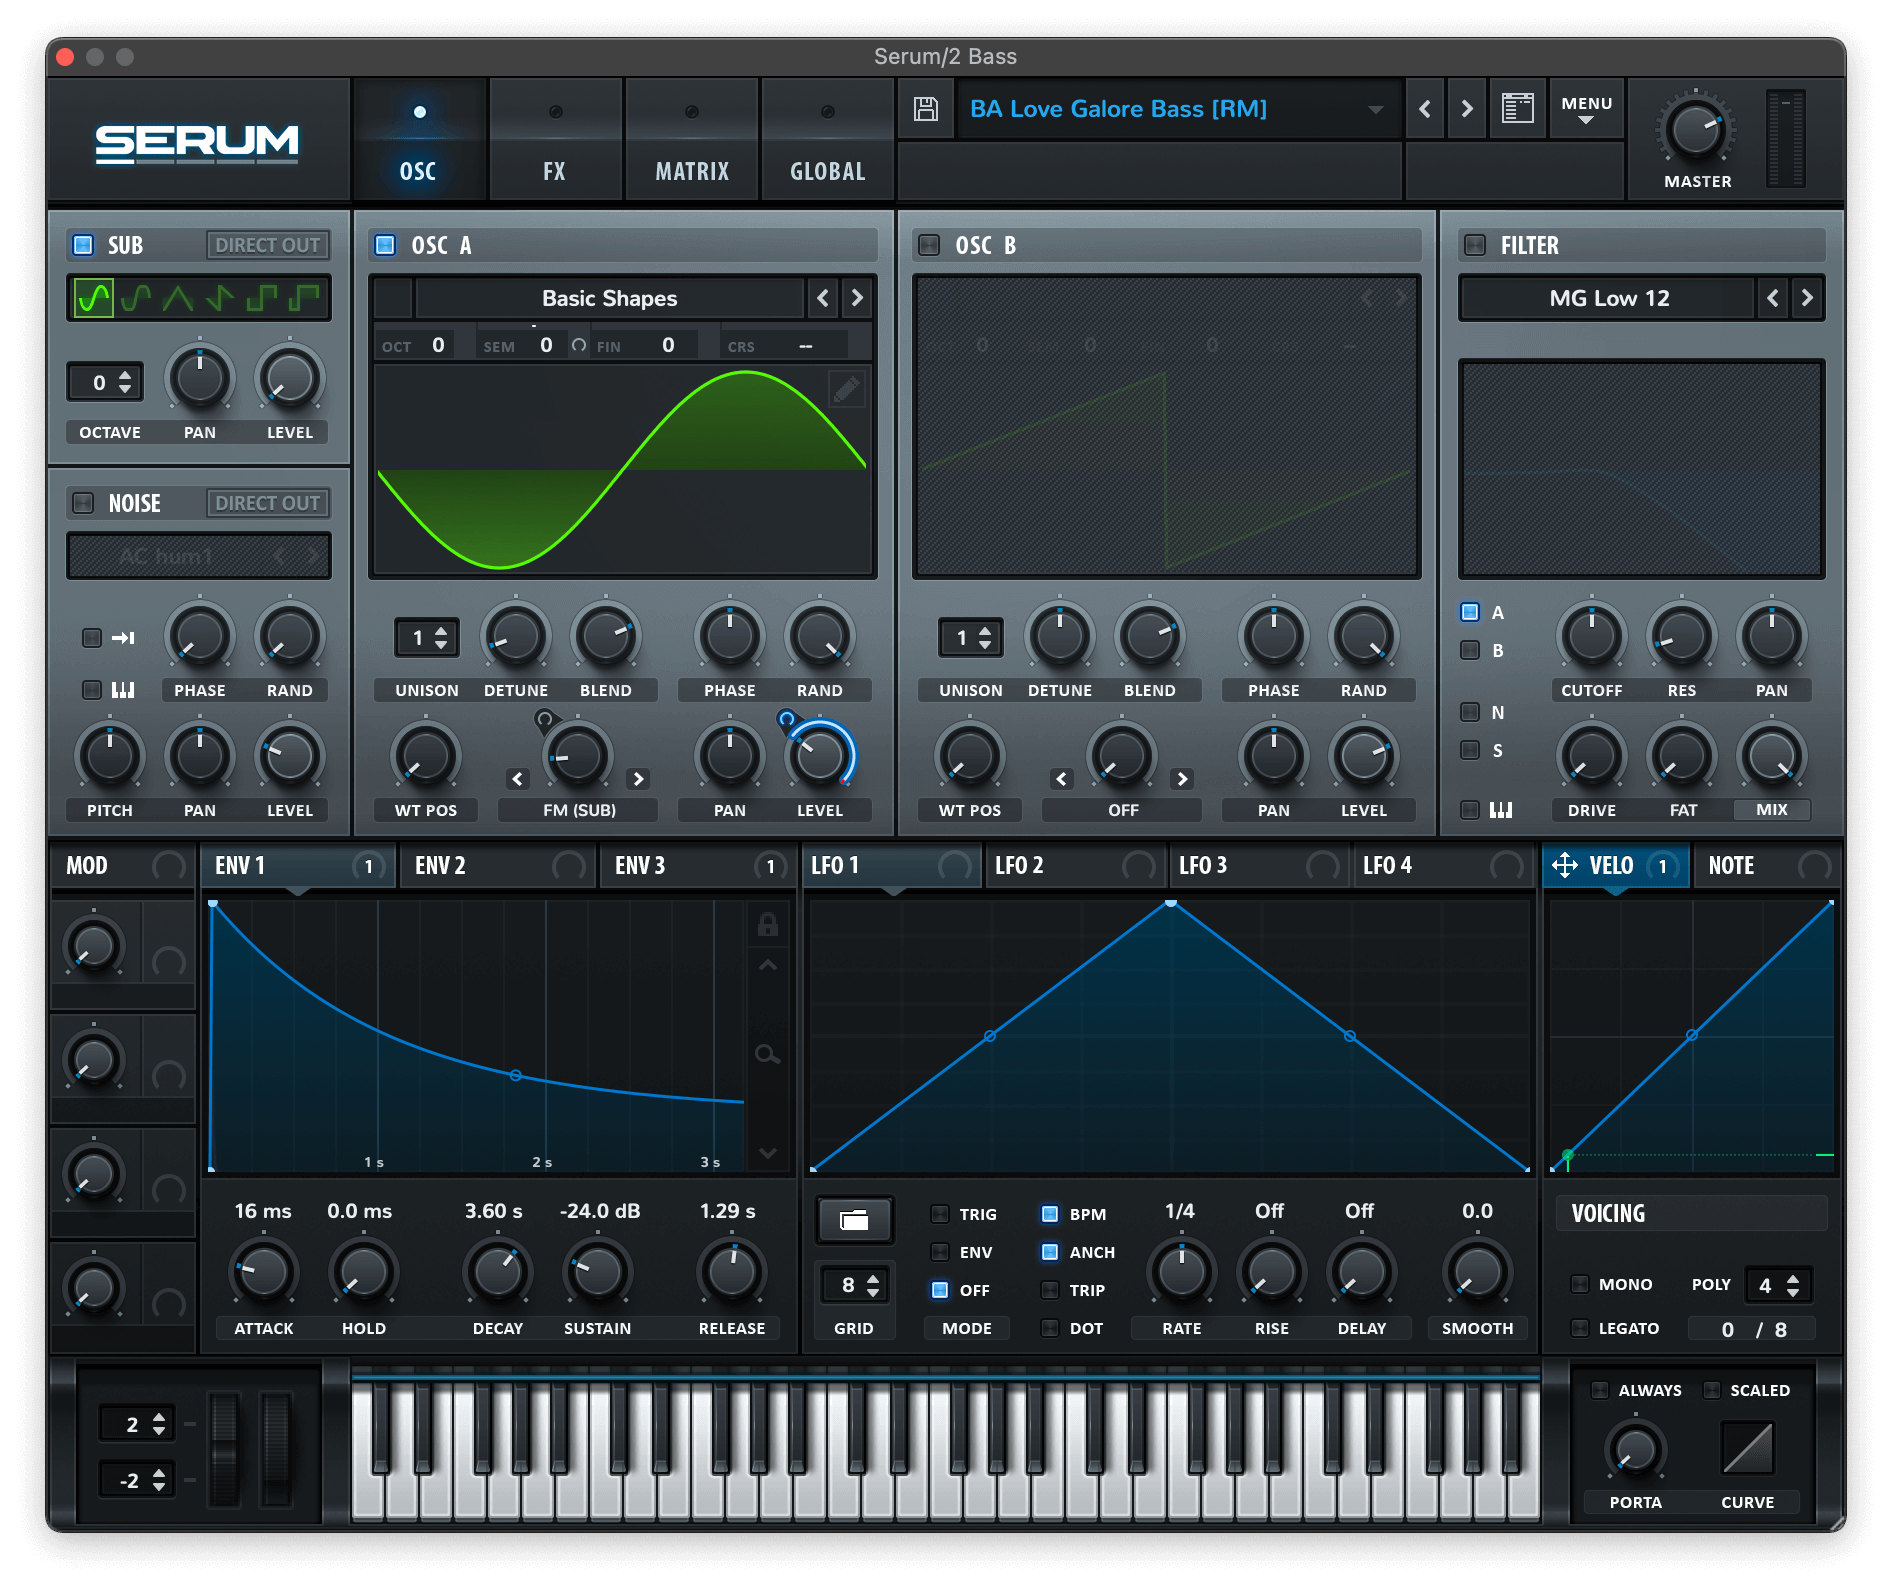
Task: Select the sine wave shape in SUB
Action: 94,298
